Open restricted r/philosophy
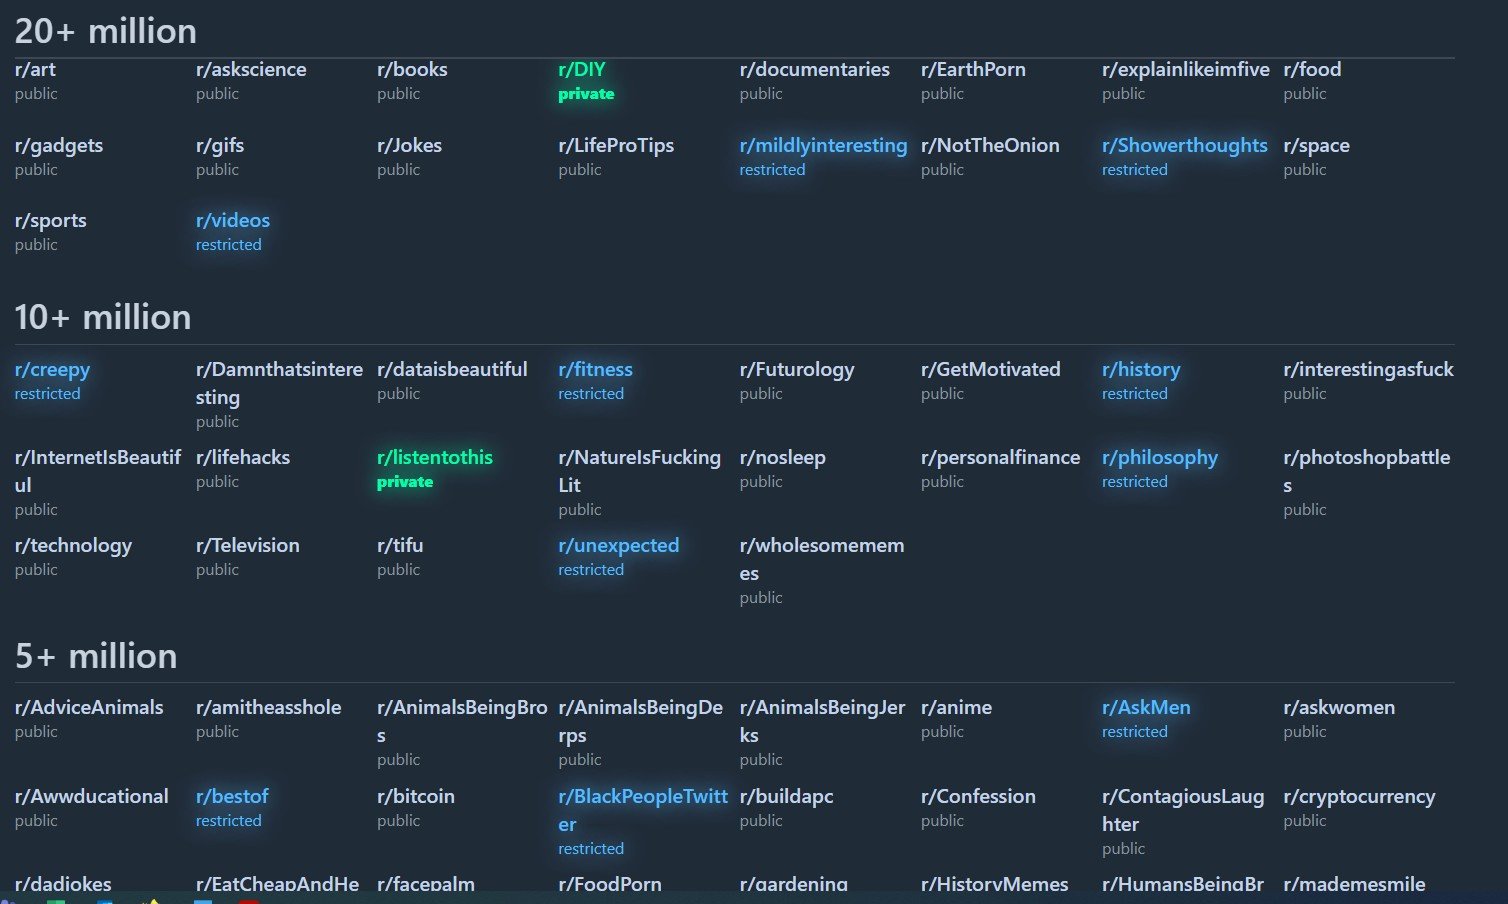This screenshot has height=904, width=1508. pos(1160,458)
